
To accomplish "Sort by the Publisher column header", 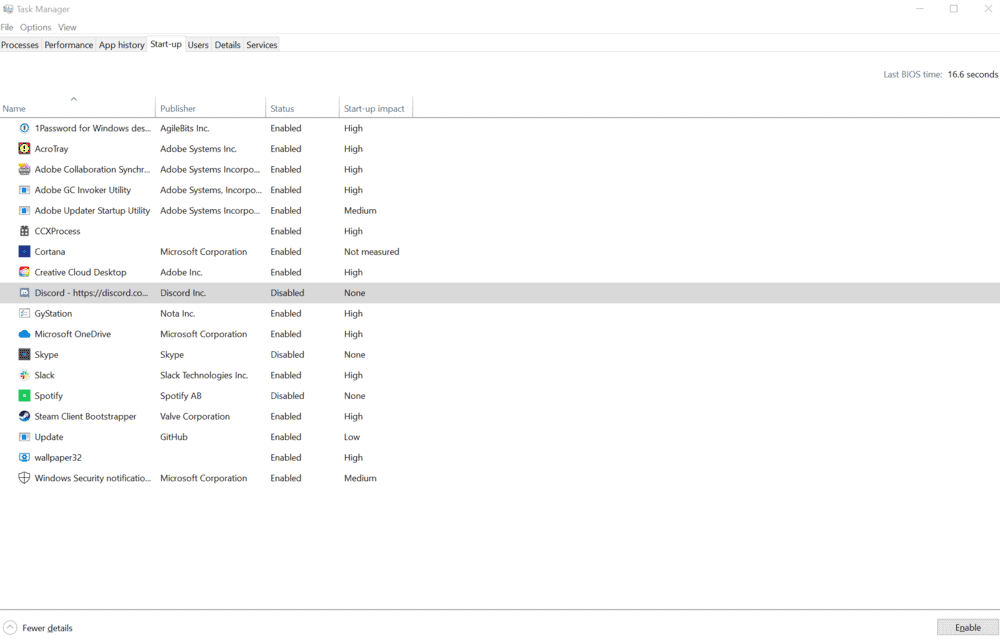I will pos(210,108).
